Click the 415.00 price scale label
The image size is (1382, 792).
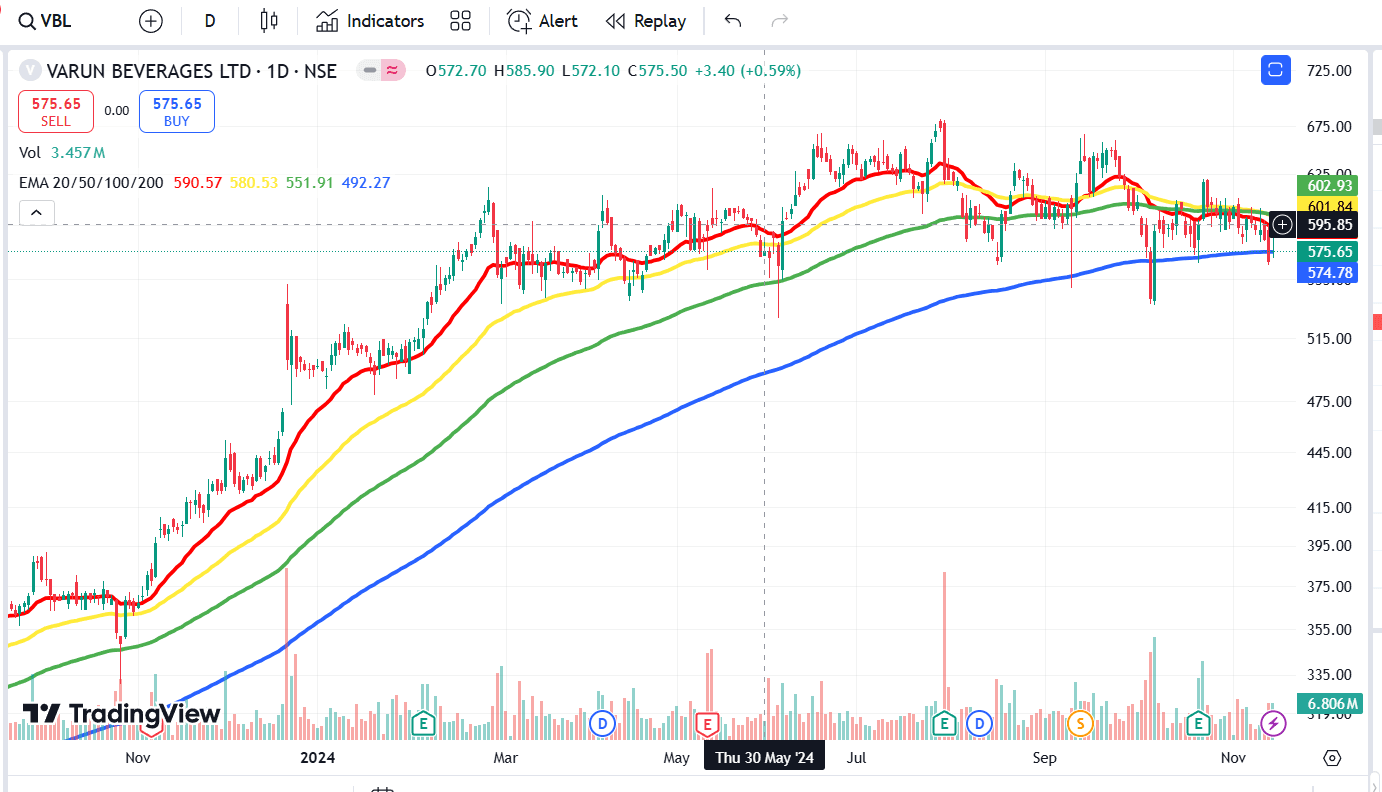1329,508
